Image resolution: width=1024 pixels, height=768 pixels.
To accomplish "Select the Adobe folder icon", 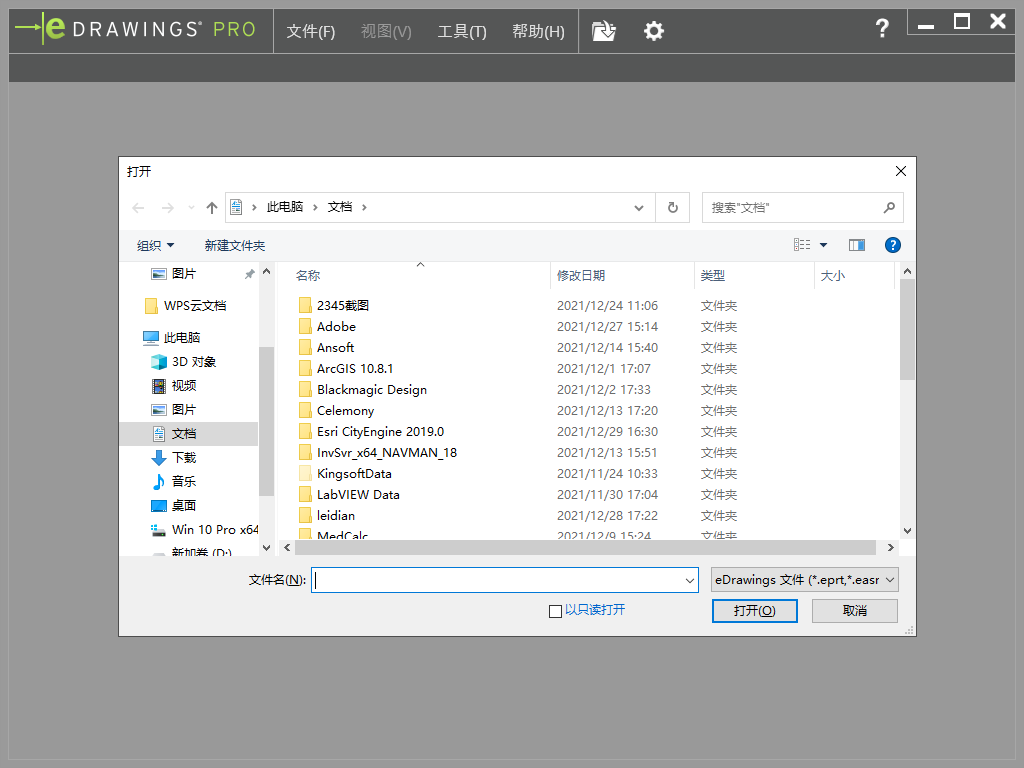I will tap(305, 327).
